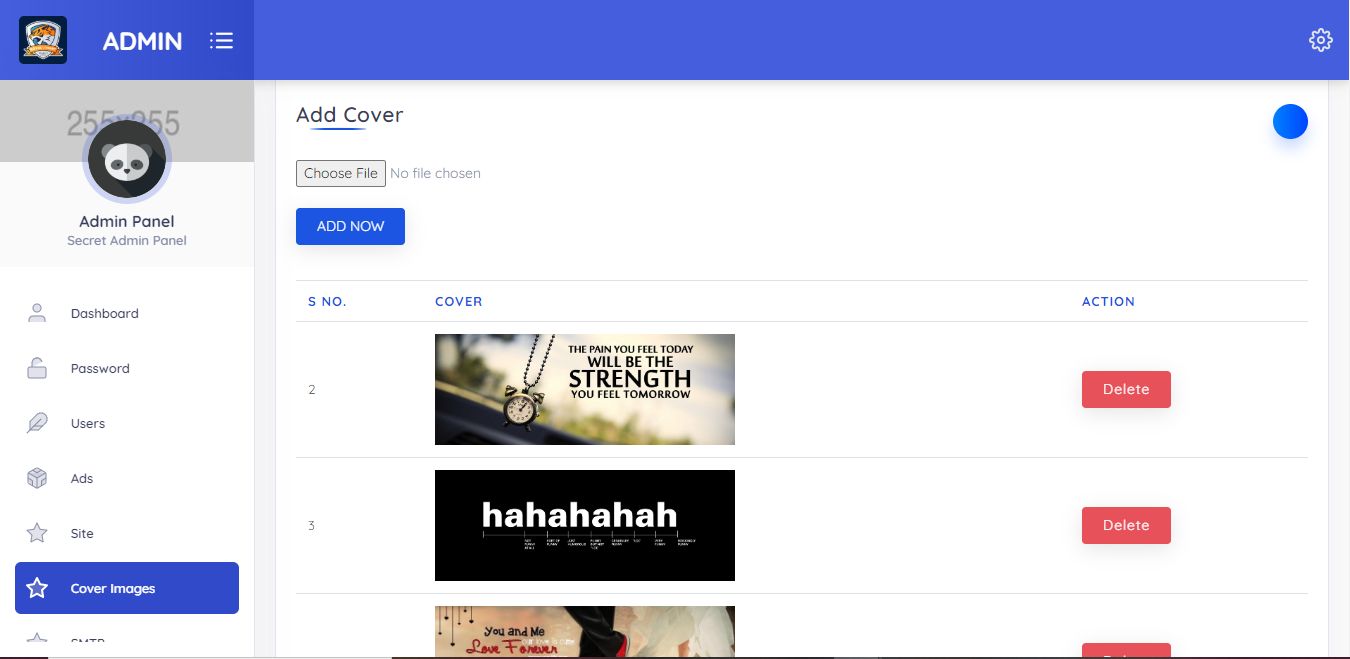Toggle sidebar with the menu list icon

(x=221, y=40)
